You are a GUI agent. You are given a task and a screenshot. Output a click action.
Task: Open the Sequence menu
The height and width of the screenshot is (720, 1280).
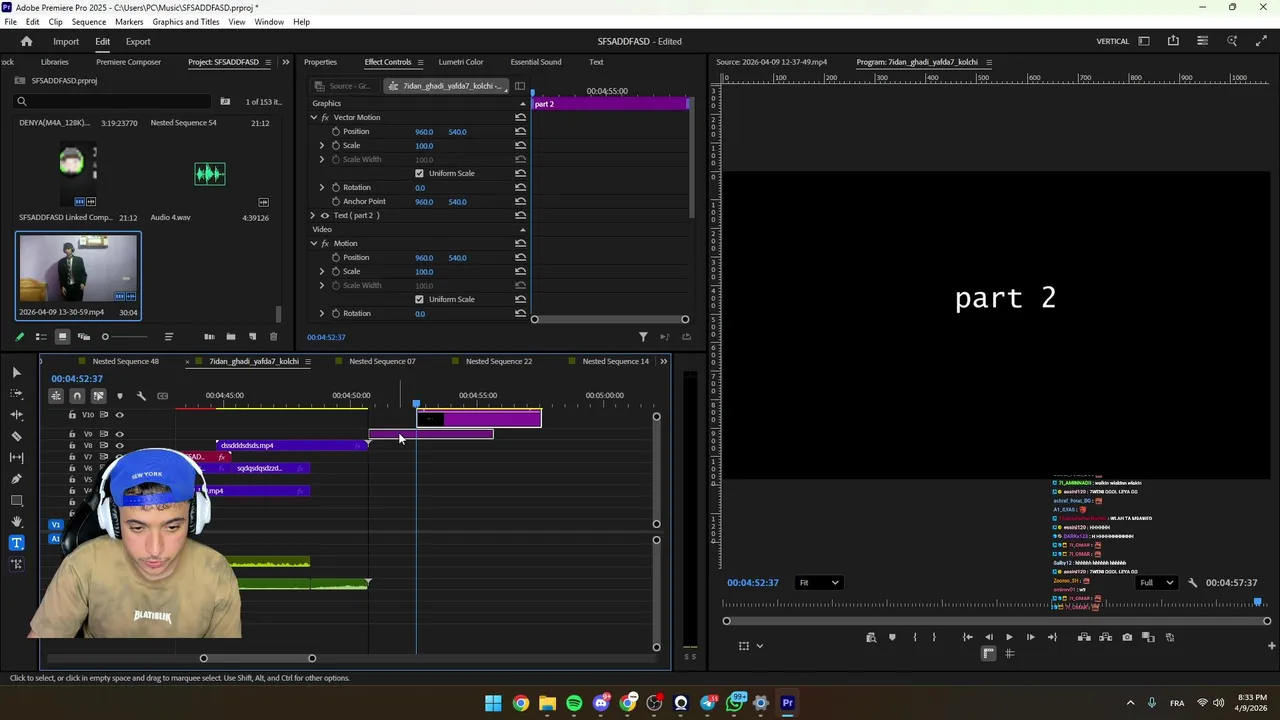[88, 21]
